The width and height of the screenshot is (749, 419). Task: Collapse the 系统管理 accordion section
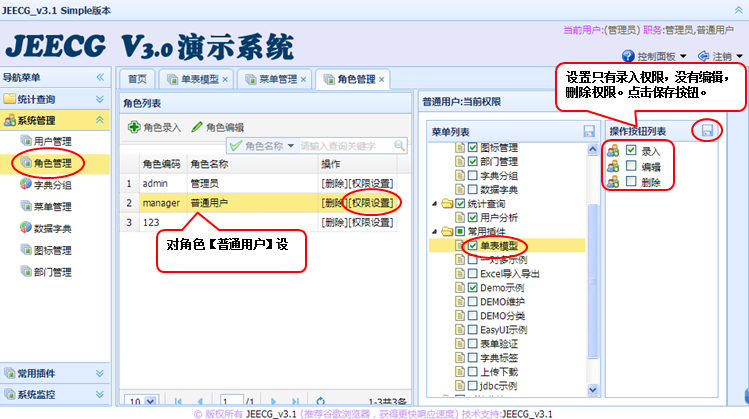pyautogui.click(x=100, y=120)
